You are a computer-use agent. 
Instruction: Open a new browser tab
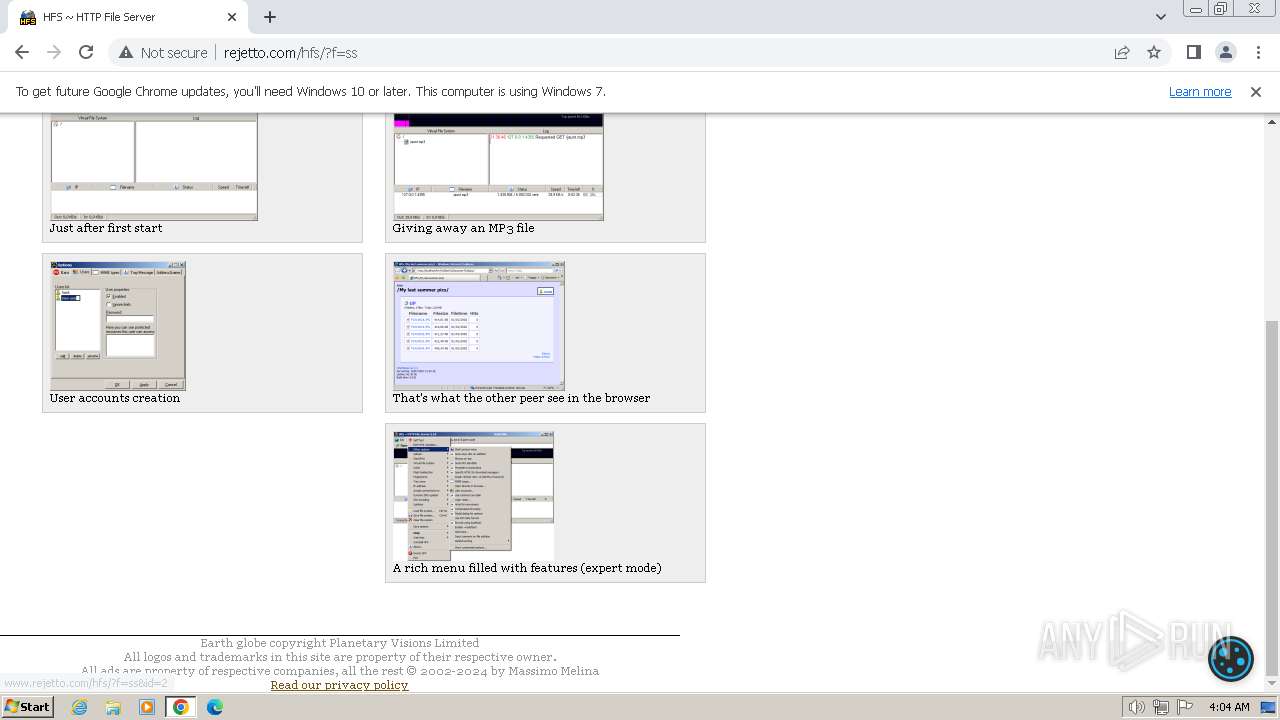(x=270, y=17)
